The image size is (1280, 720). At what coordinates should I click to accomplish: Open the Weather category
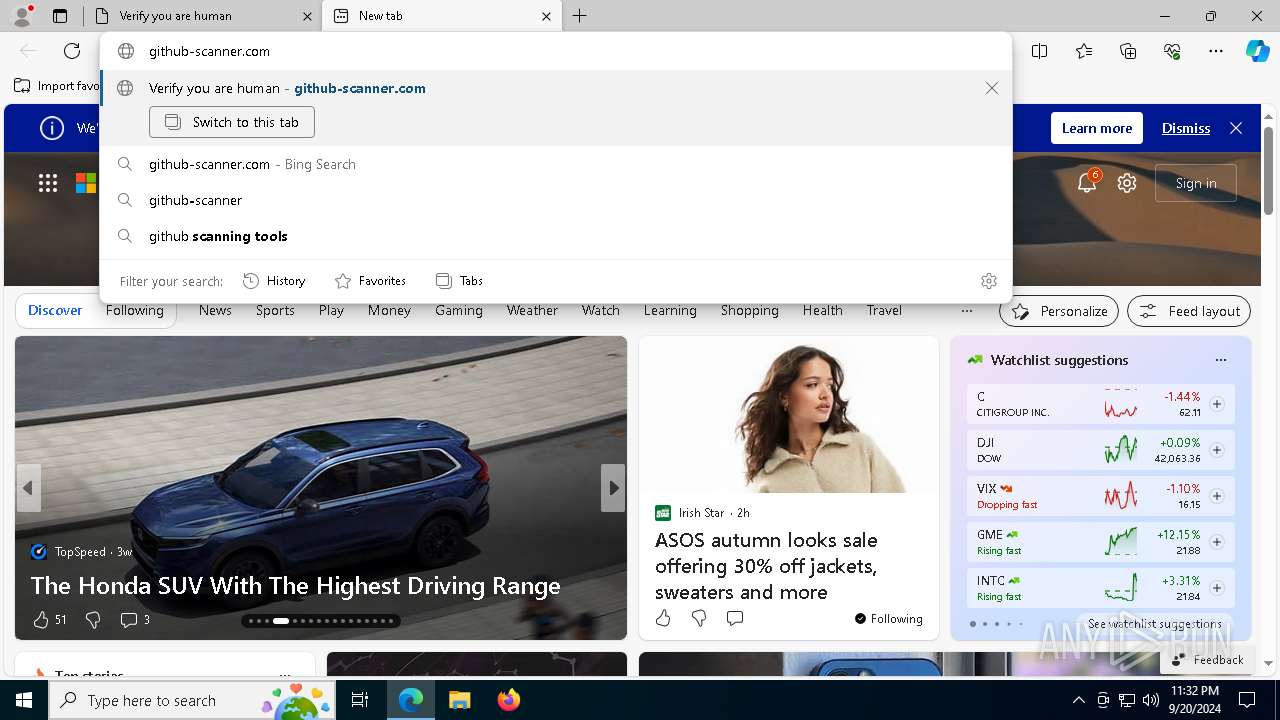(532, 311)
